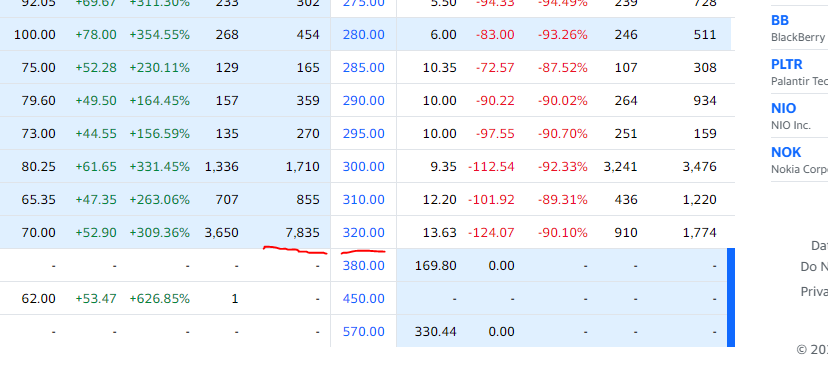The height and width of the screenshot is (371, 828).
Task: Open the 300.00 strike option
Action: [x=363, y=167]
